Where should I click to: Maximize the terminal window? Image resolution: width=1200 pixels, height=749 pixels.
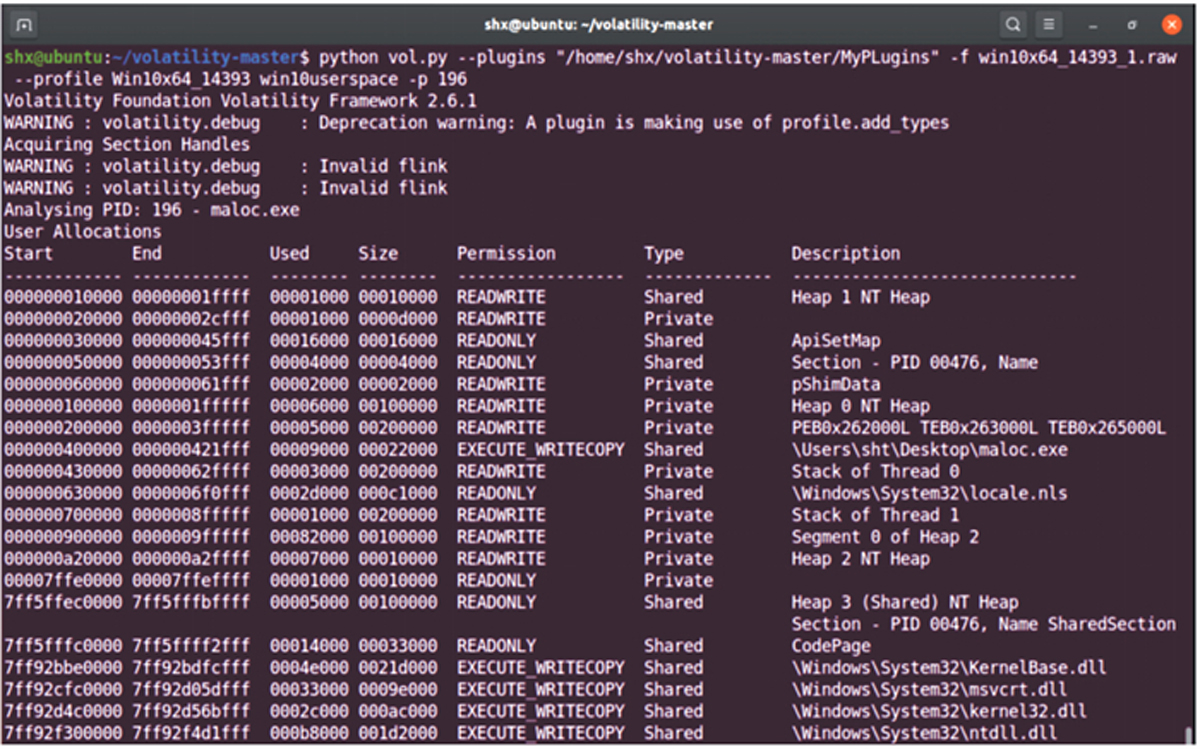tap(1132, 24)
